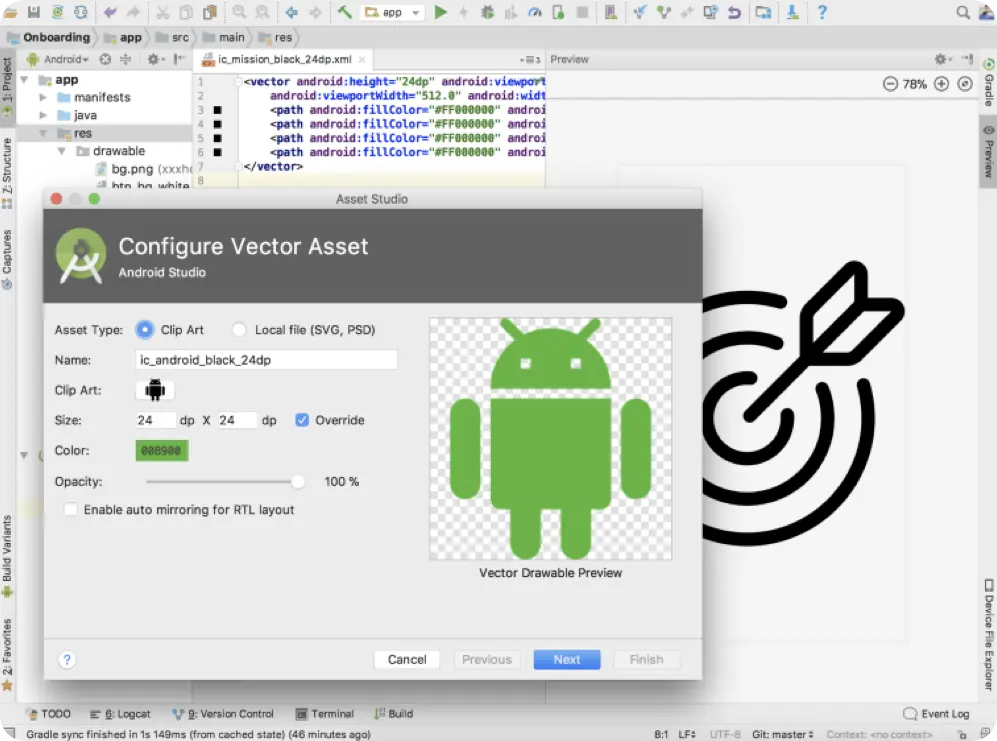The width and height of the screenshot is (997, 741).
Task: Open the help question mark in toolbar
Action: coord(822,12)
